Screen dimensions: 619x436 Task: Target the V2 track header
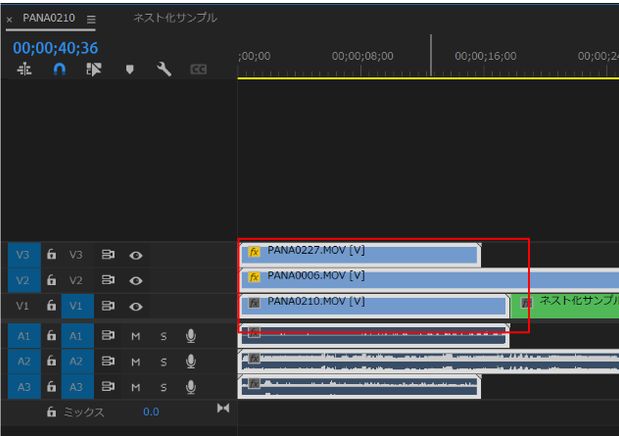(x=76, y=280)
